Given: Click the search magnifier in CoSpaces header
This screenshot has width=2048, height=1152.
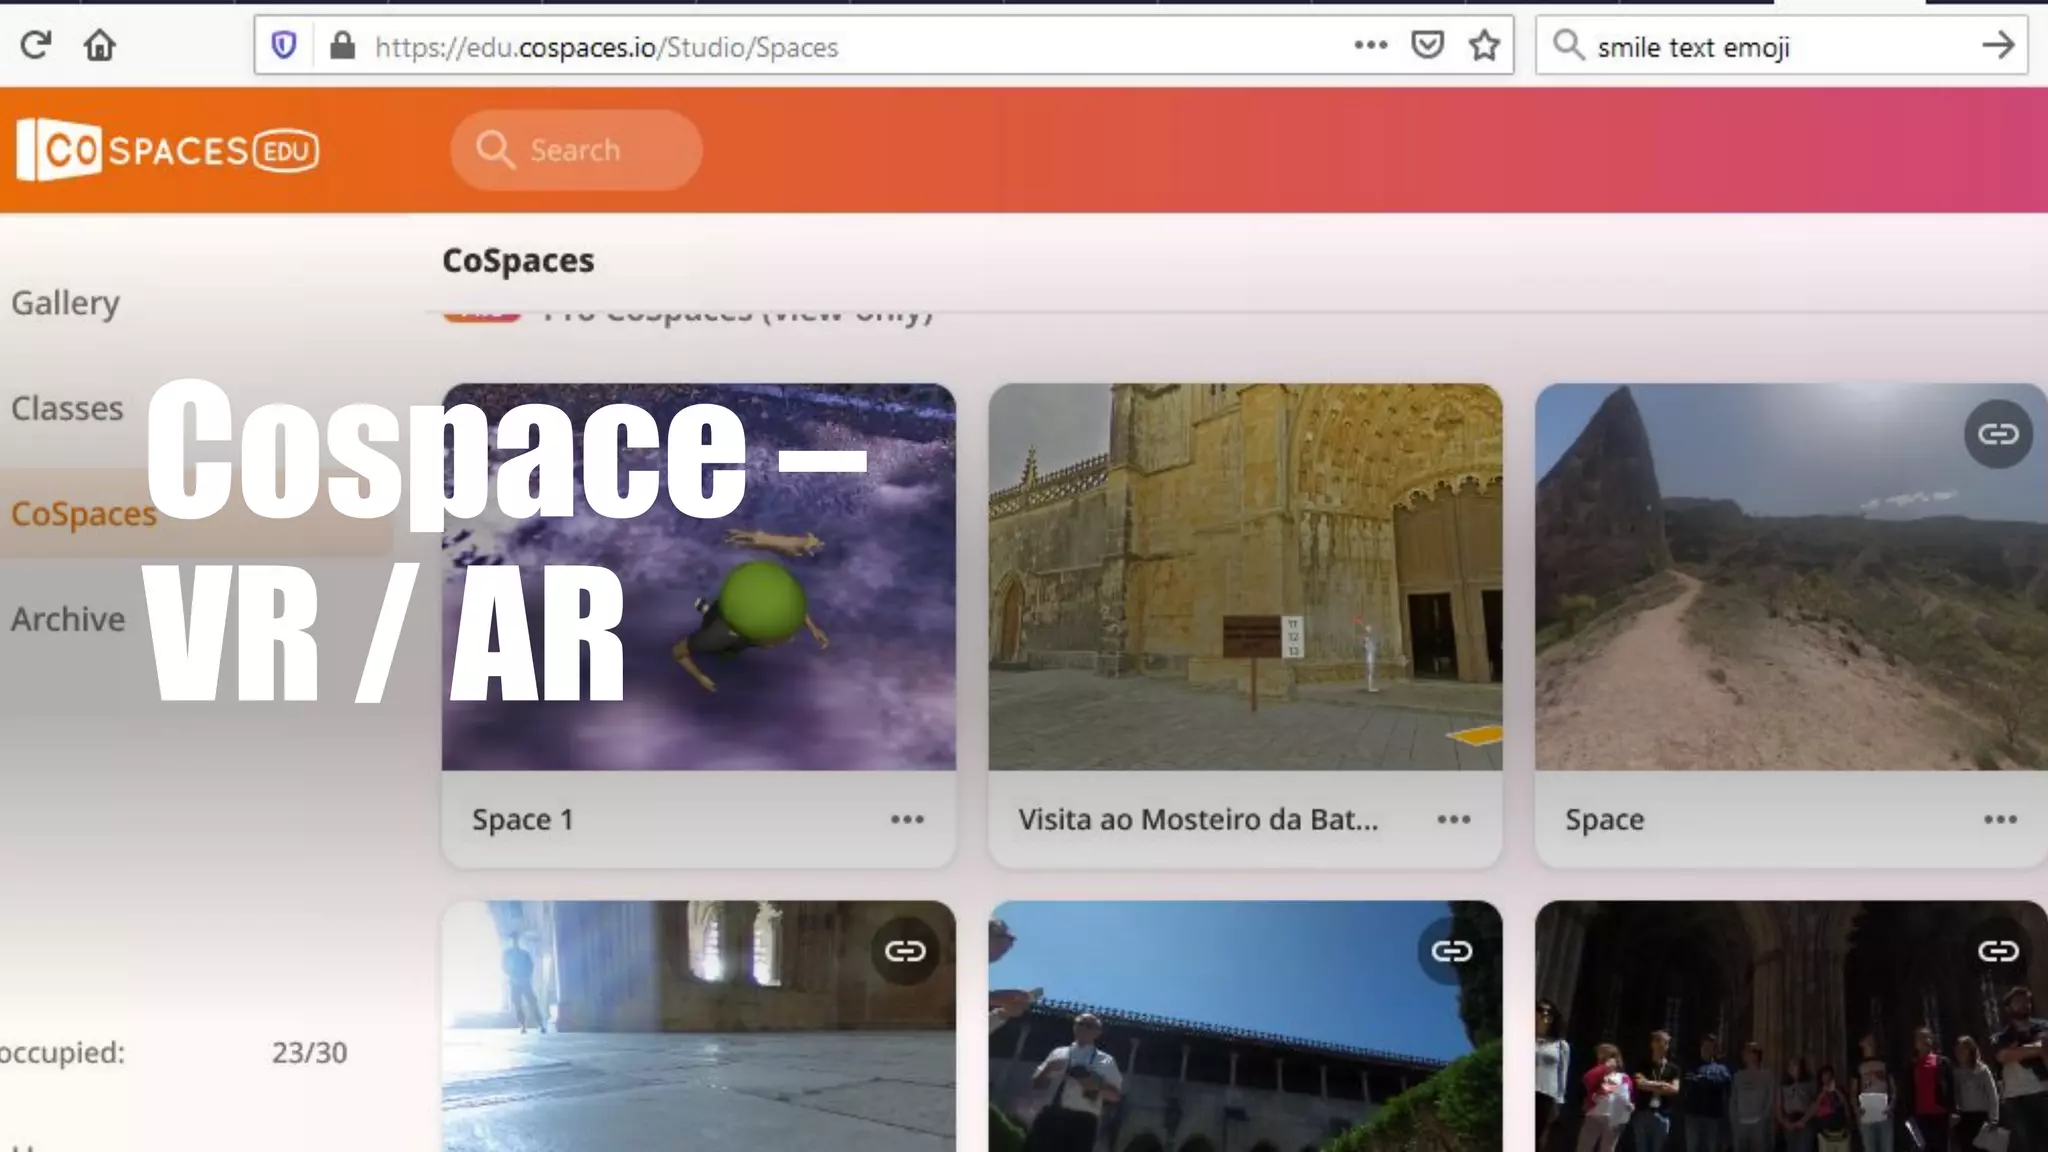Looking at the screenshot, I should 495,150.
